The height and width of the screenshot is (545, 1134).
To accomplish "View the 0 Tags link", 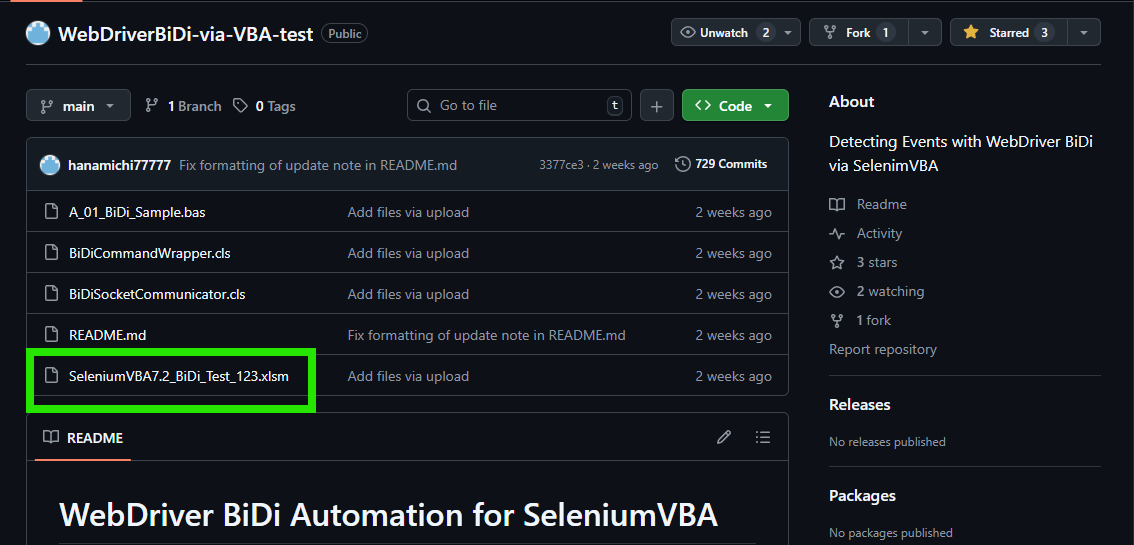I will (264, 106).
